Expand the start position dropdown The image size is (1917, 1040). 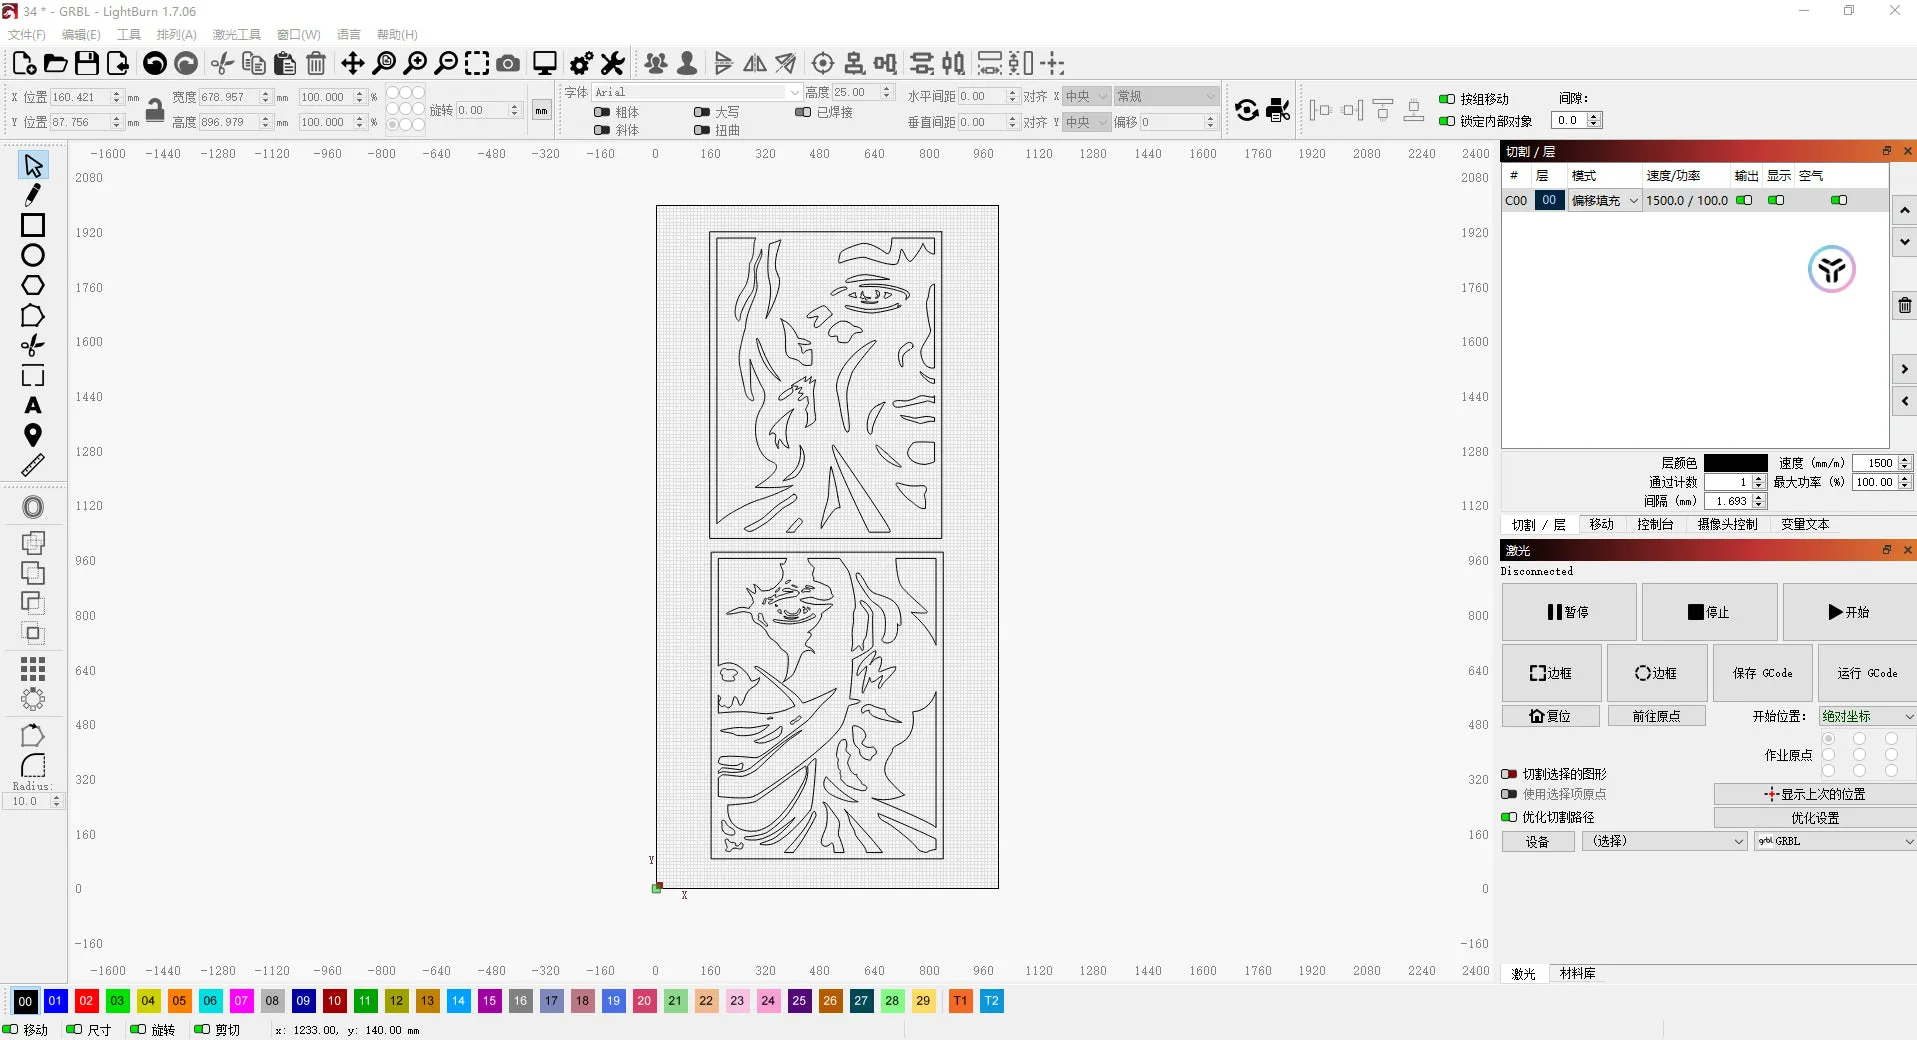(1866, 716)
